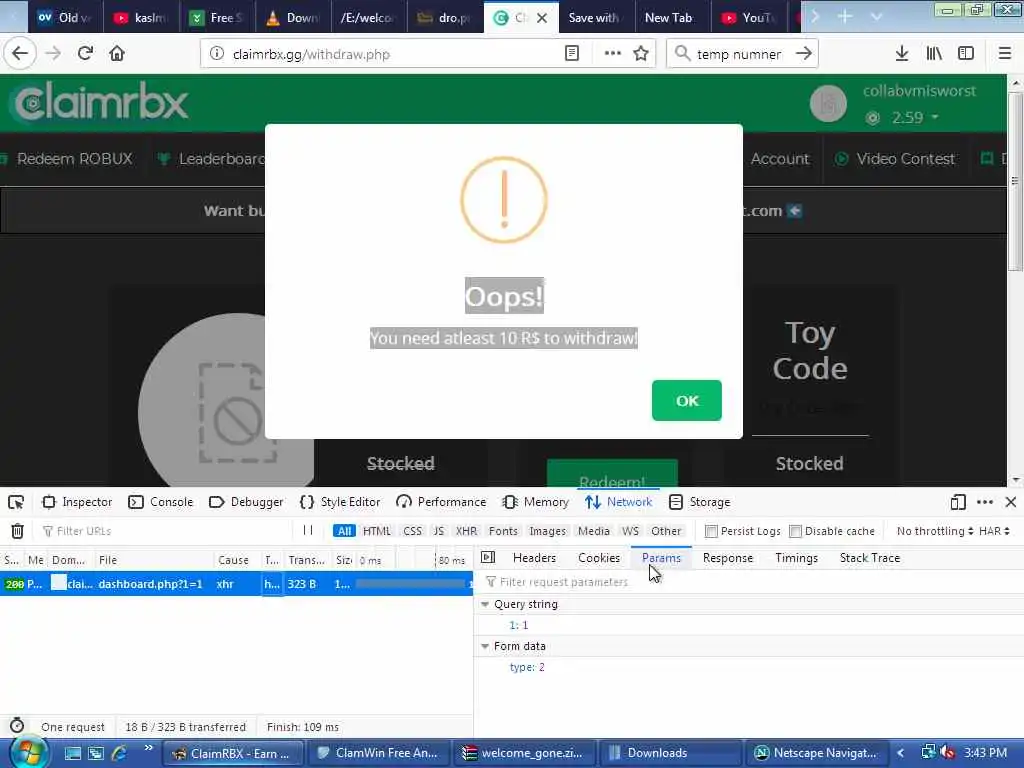Toggle the All network filter
The image size is (1024, 768).
(x=344, y=531)
